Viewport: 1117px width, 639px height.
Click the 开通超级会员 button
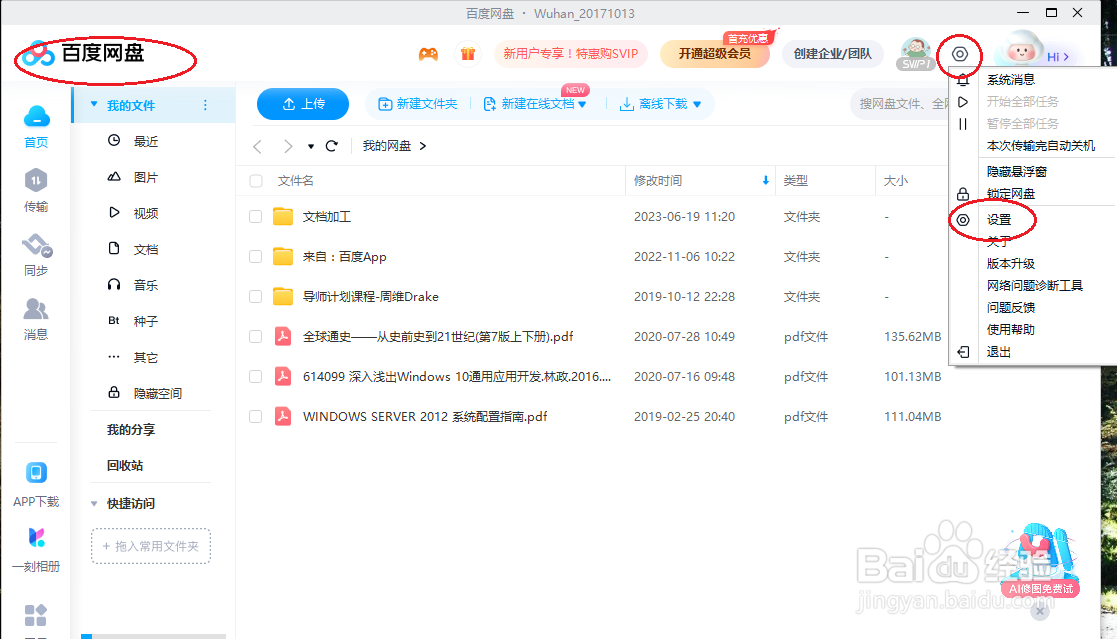tap(715, 54)
